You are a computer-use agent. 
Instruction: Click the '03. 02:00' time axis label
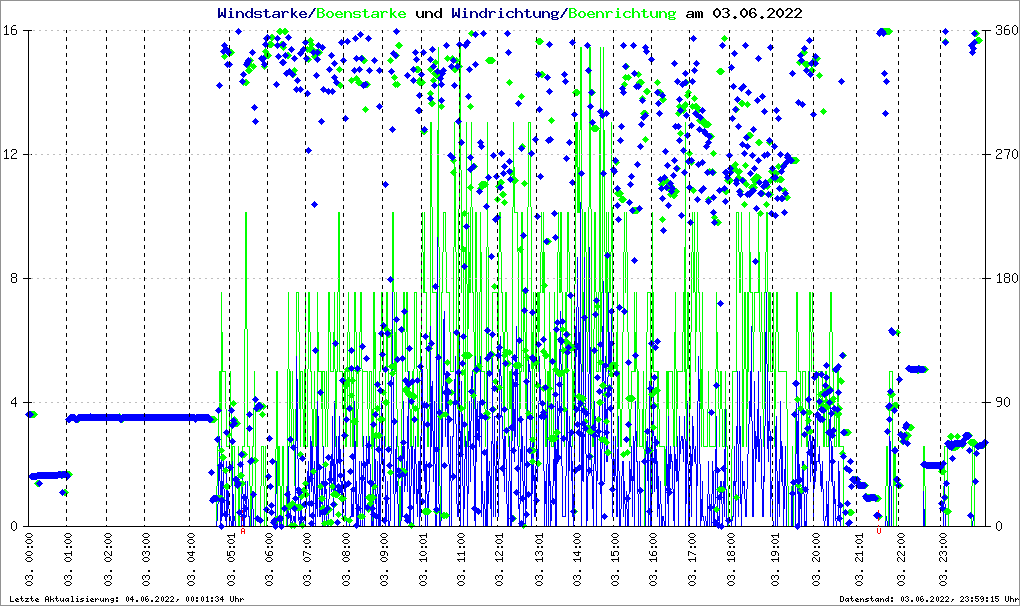107,559
